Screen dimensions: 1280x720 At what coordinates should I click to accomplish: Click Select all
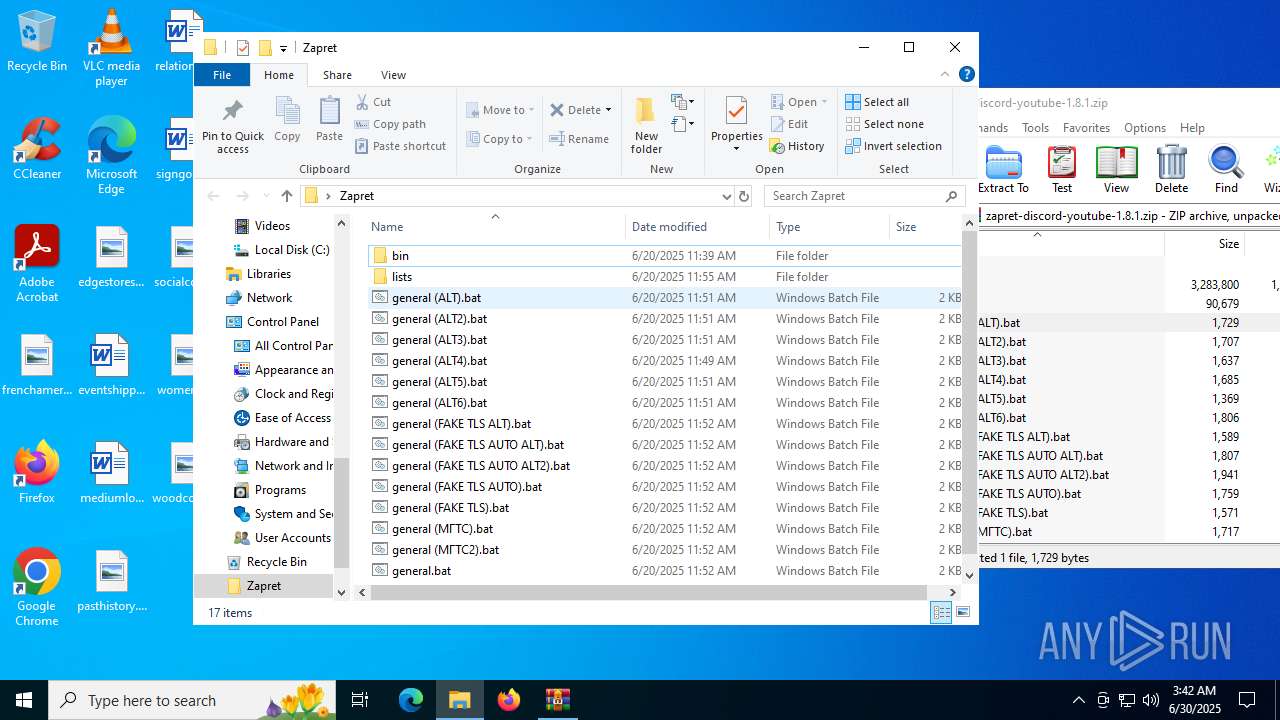[x=877, y=102]
